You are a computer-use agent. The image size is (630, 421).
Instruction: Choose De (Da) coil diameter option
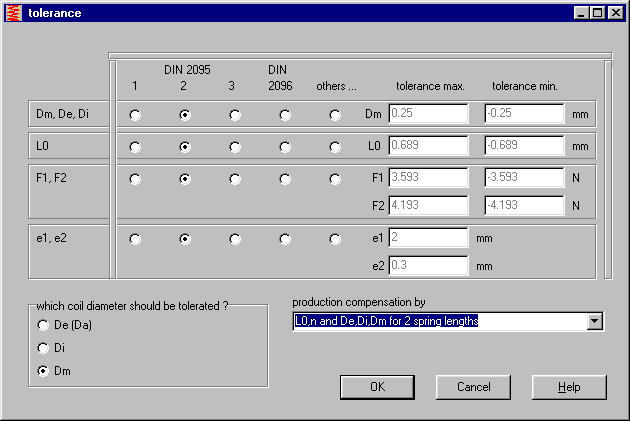pyautogui.click(x=42, y=325)
